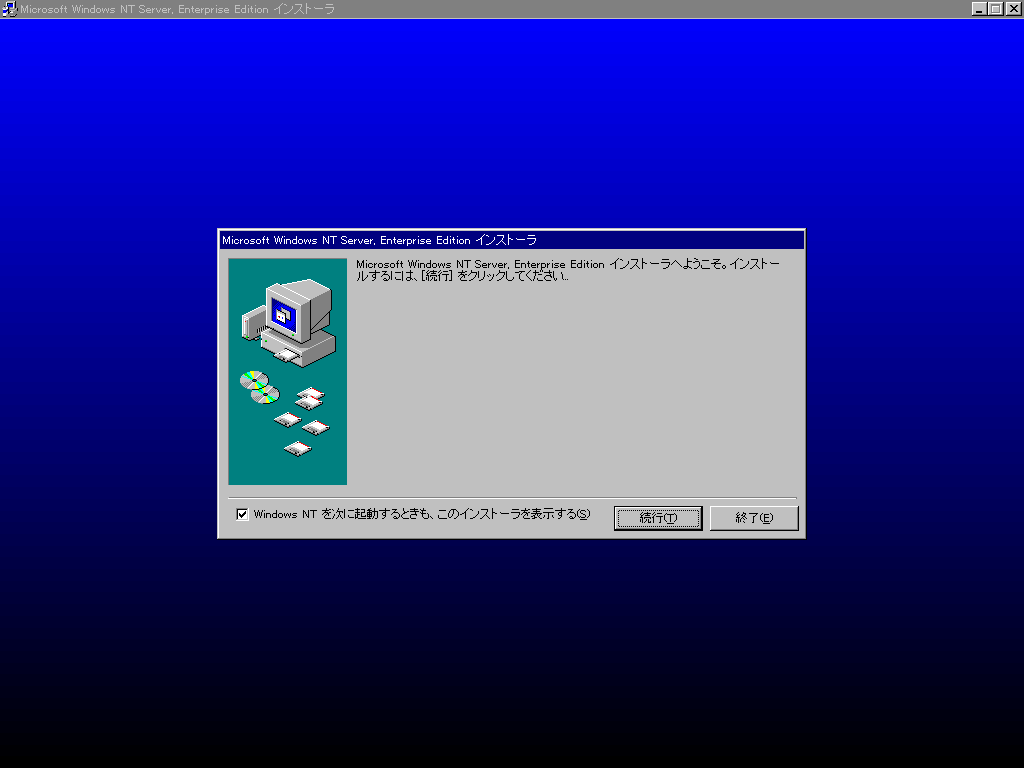Click checkbox label 'このインストーラを表示する(S)'
The width and height of the screenshot is (1024, 768).
pyautogui.click(x=513, y=515)
